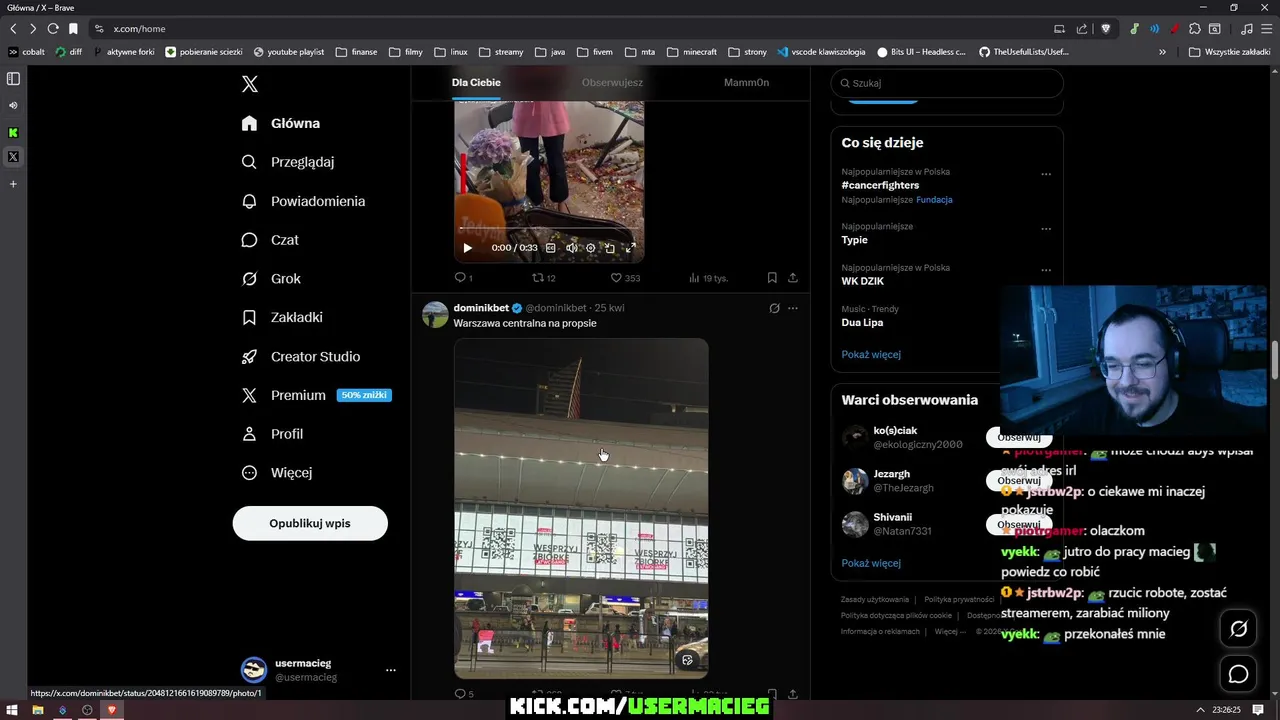View analytics showing 19 tys.

click(x=708, y=278)
